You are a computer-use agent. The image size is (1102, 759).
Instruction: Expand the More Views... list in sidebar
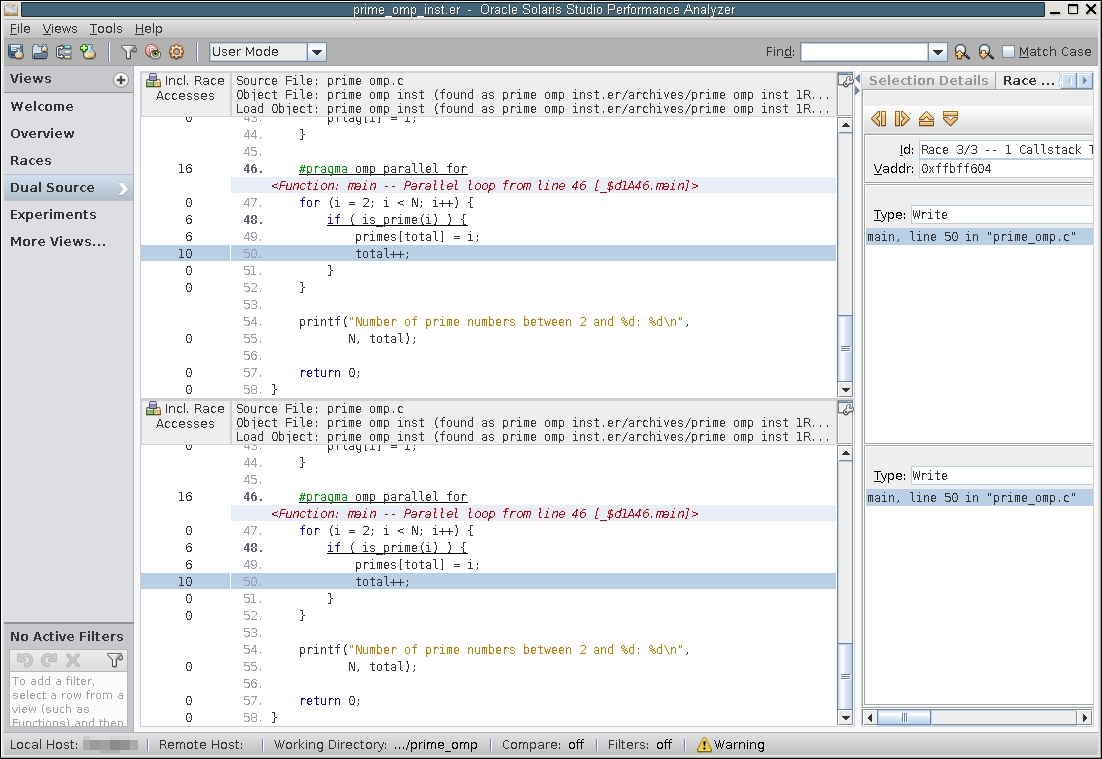(x=58, y=241)
